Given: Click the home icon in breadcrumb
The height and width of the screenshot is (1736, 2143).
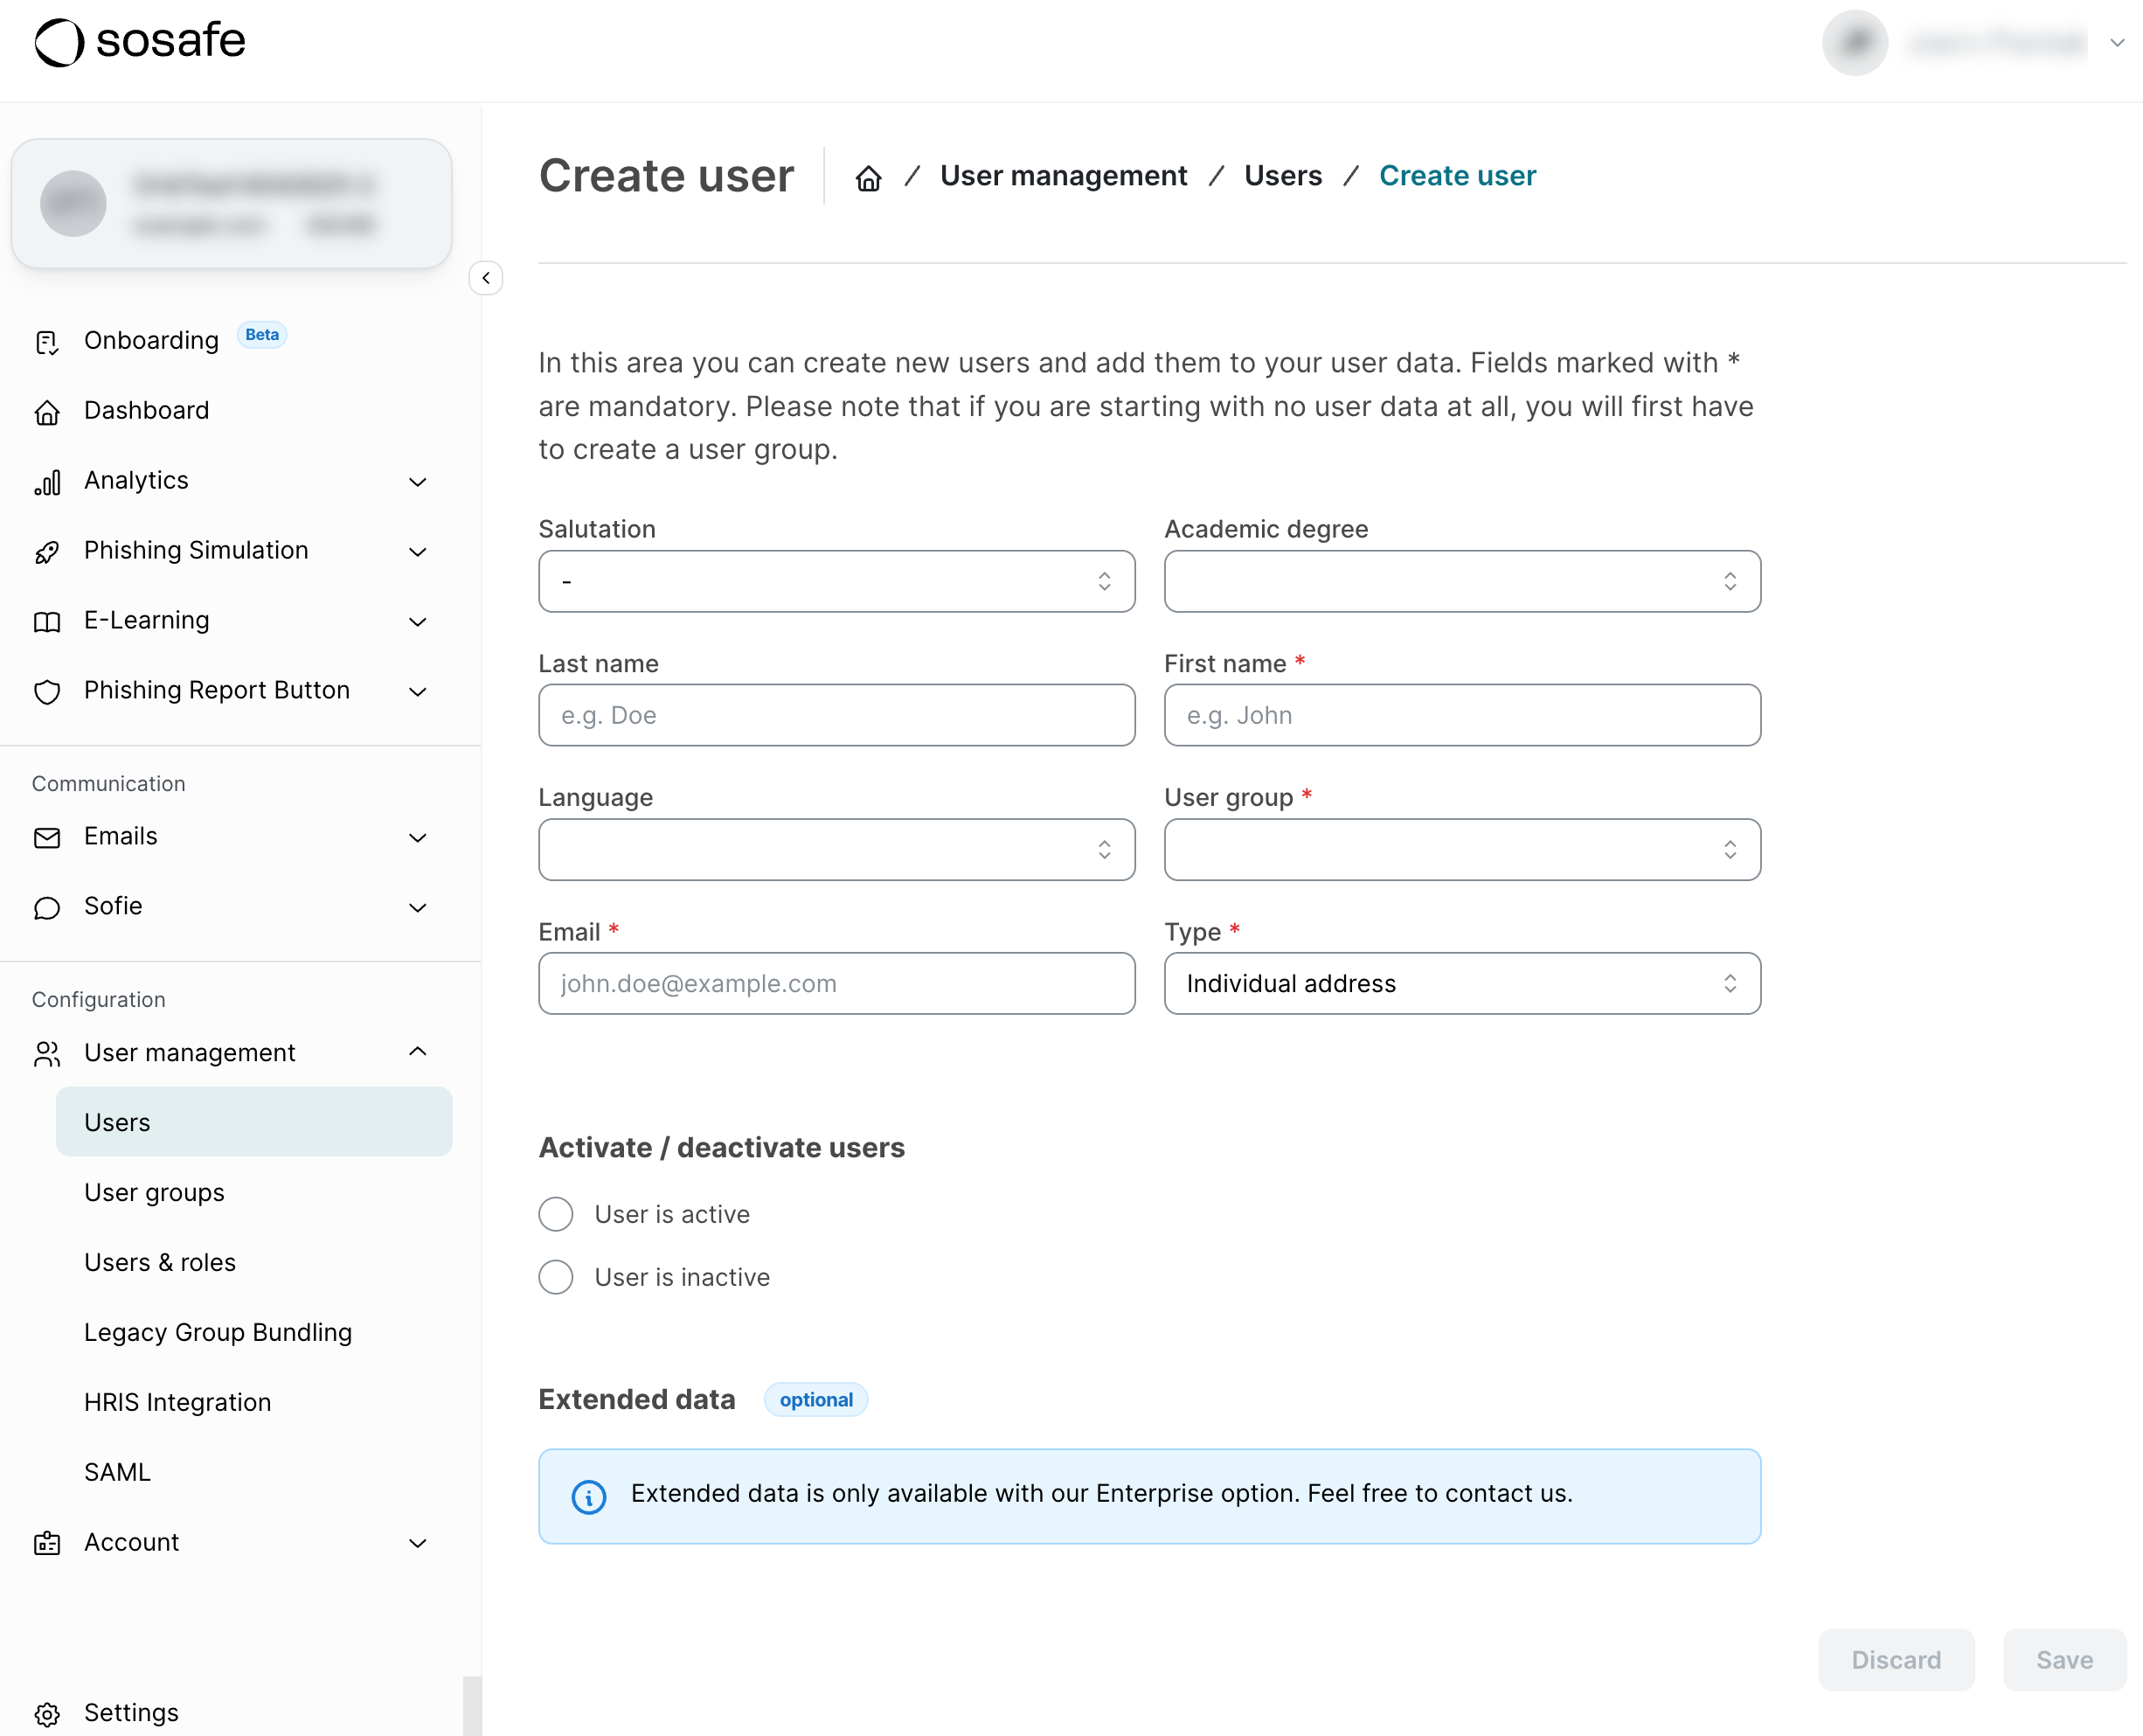Looking at the screenshot, I should point(868,177).
